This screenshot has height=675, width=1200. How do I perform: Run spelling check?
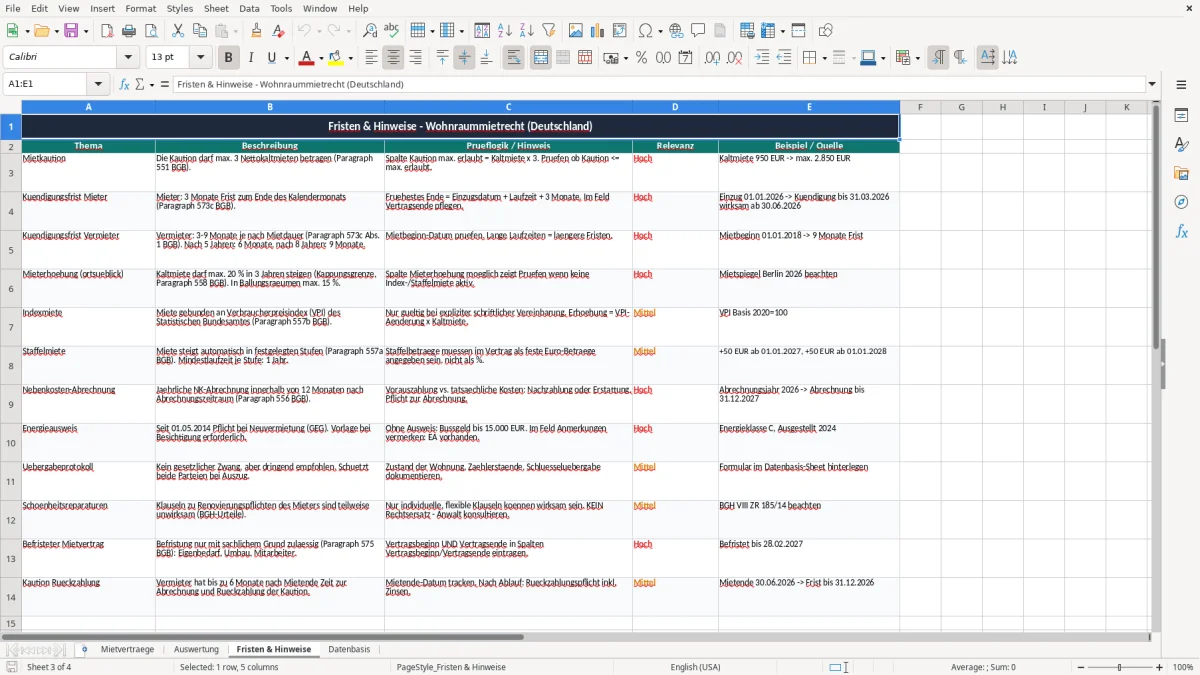pyautogui.click(x=392, y=31)
